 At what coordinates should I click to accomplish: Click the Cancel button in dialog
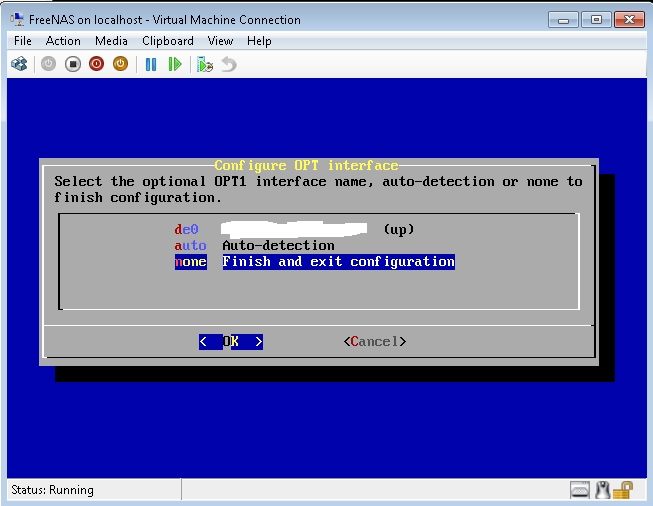375,342
